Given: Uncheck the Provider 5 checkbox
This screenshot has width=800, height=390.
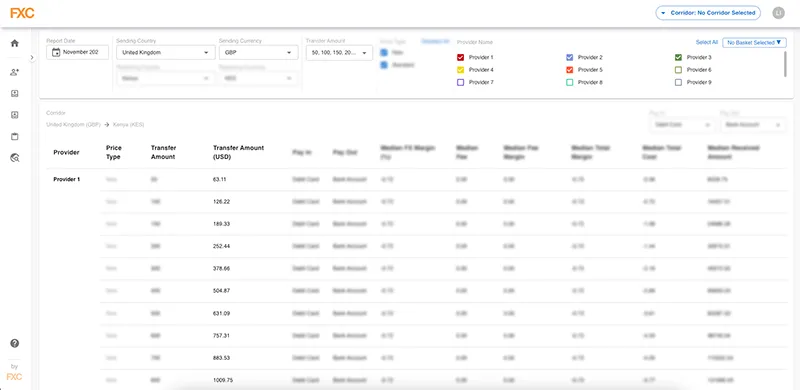Looking at the screenshot, I should click(569, 70).
